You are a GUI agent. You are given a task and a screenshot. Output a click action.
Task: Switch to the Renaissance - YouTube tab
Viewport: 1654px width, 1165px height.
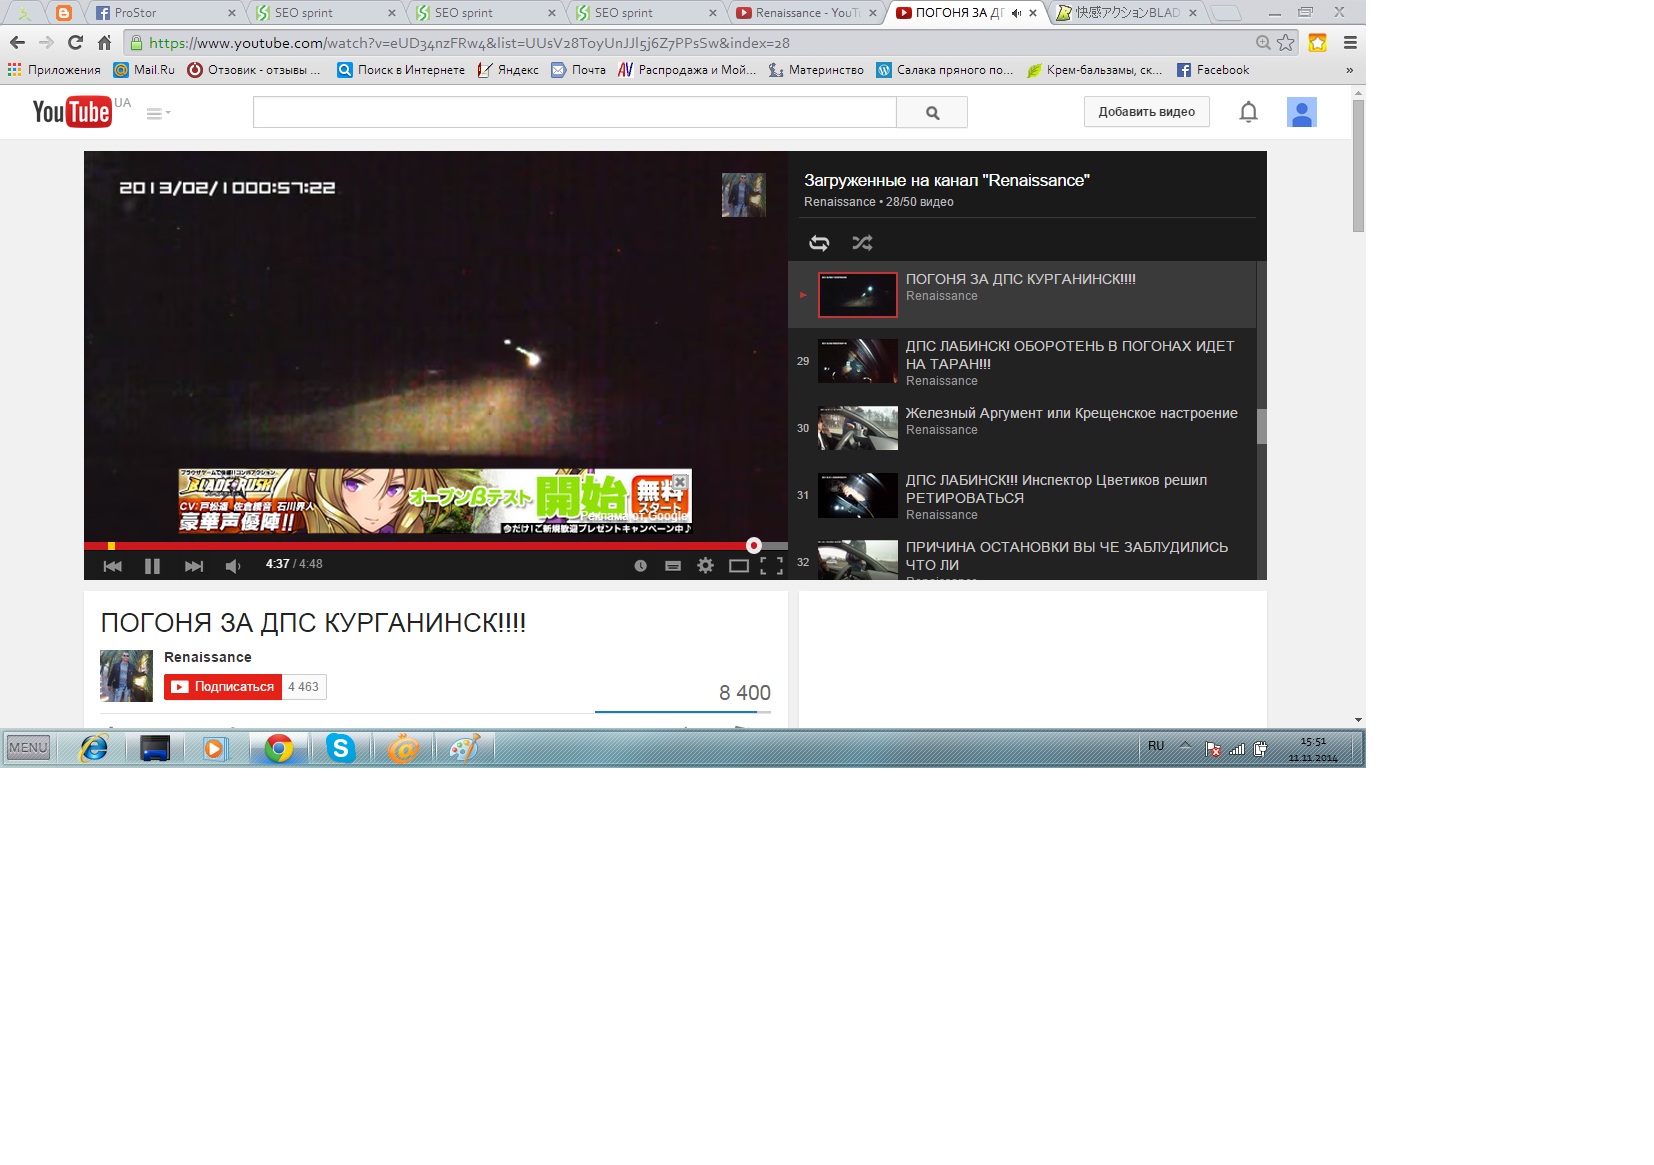805,13
